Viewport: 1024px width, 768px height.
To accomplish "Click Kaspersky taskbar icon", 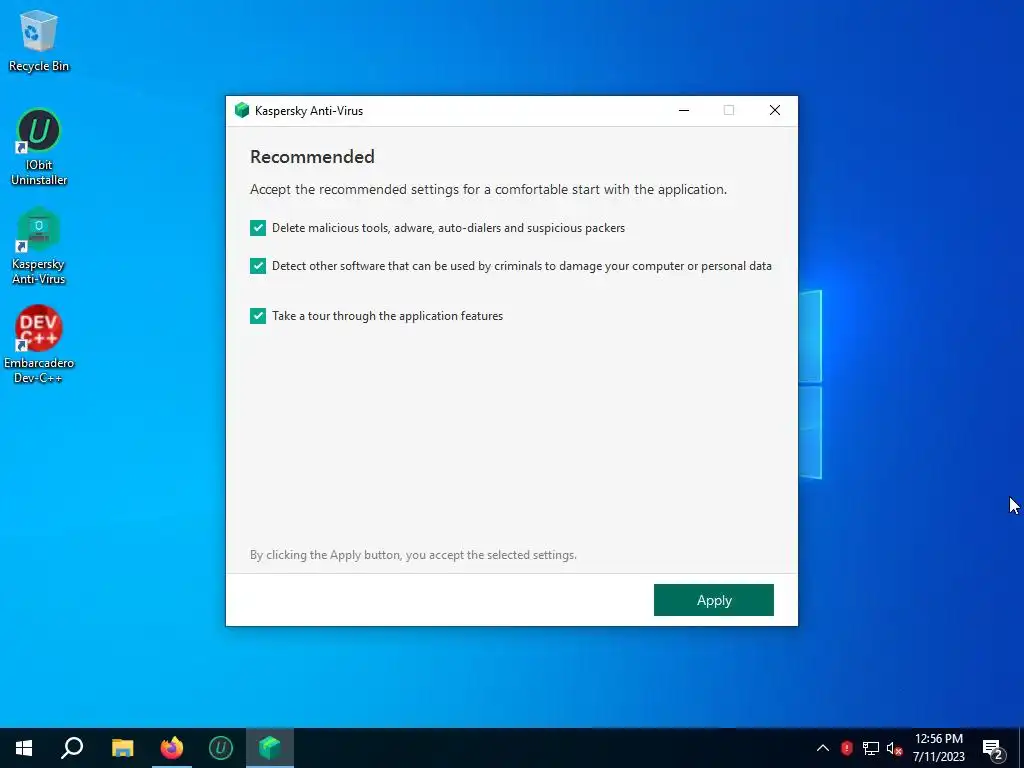I will coord(270,748).
